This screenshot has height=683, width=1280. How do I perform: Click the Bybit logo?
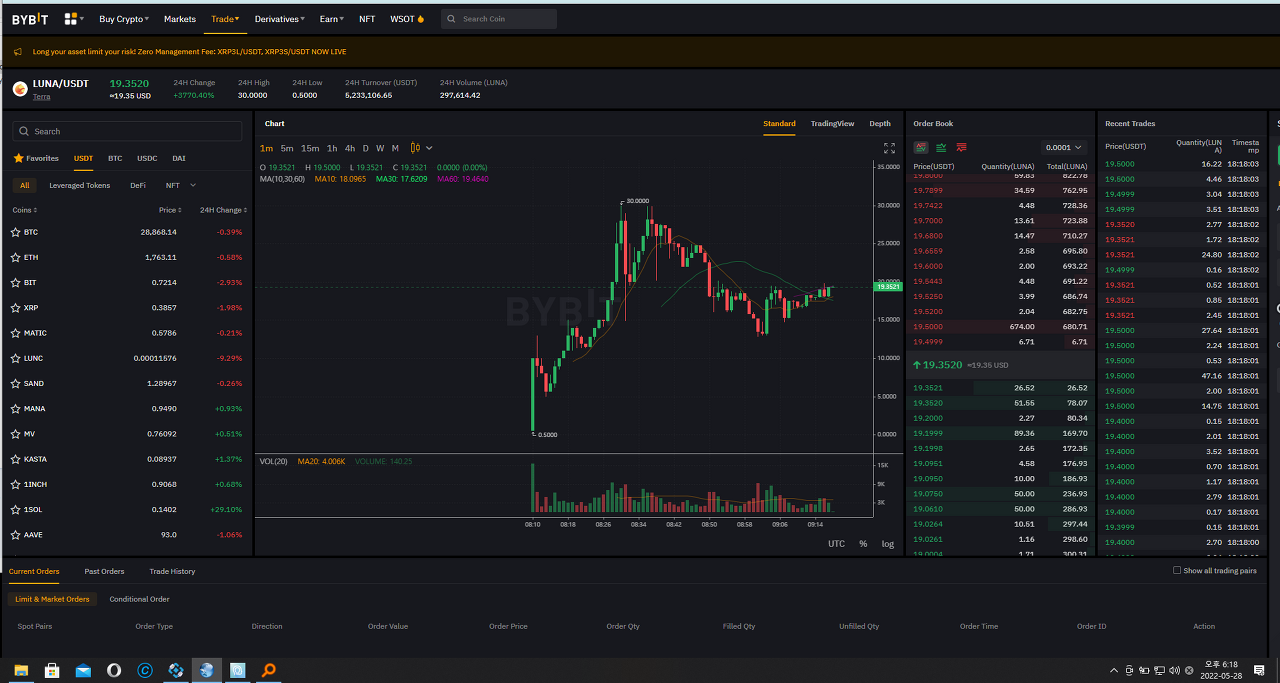pyautogui.click(x=30, y=19)
